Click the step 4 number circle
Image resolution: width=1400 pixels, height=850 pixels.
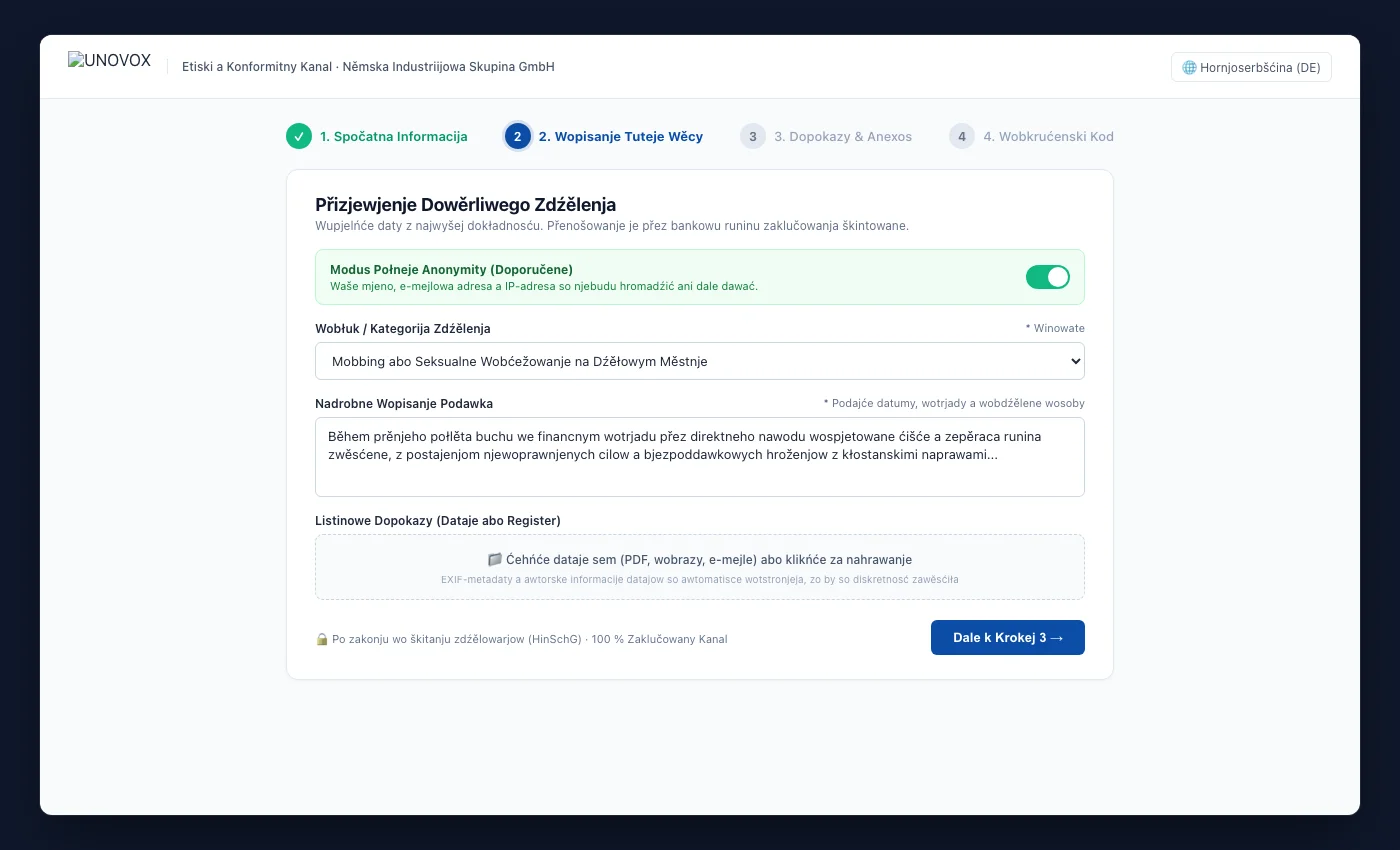[x=962, y=136]
